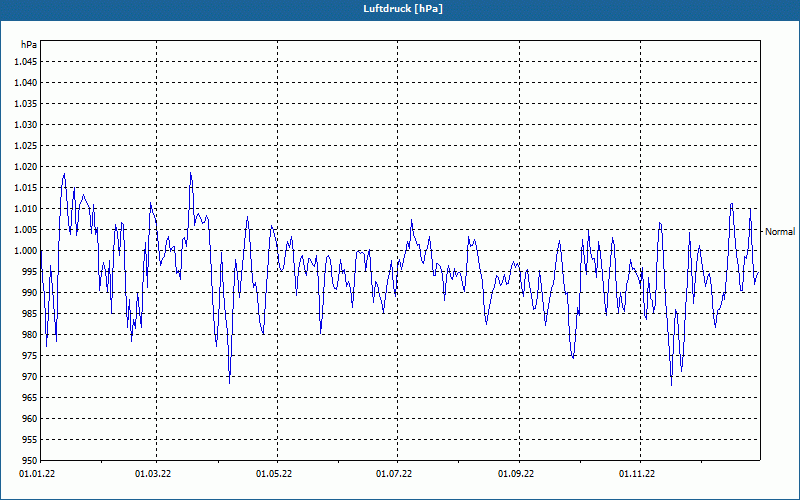Select the 1.020 y-axis value
This screenshot has height=500, width=800.
click(26, 167)
